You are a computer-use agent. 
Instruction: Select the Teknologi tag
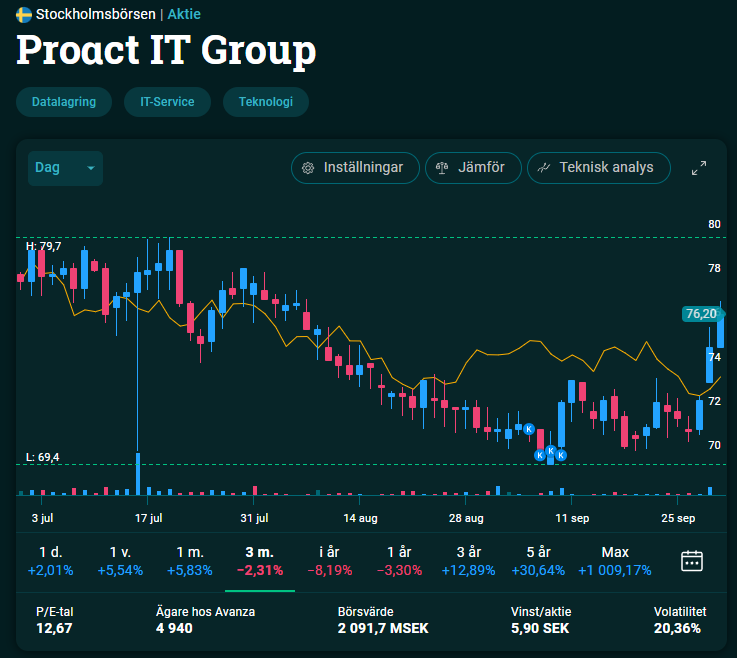point(266,102)
